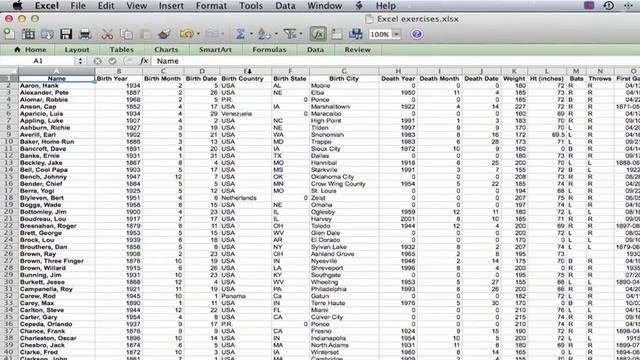640x360 pixels.
Task: Select the Birth Country header cell
Action: pyautogui.click(x=246, y=78)
